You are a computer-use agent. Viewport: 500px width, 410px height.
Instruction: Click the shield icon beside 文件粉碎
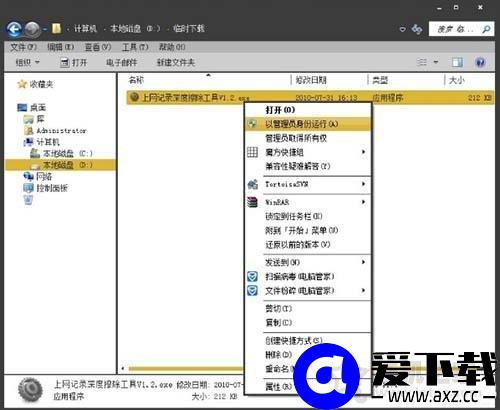(x=252, y=291)
